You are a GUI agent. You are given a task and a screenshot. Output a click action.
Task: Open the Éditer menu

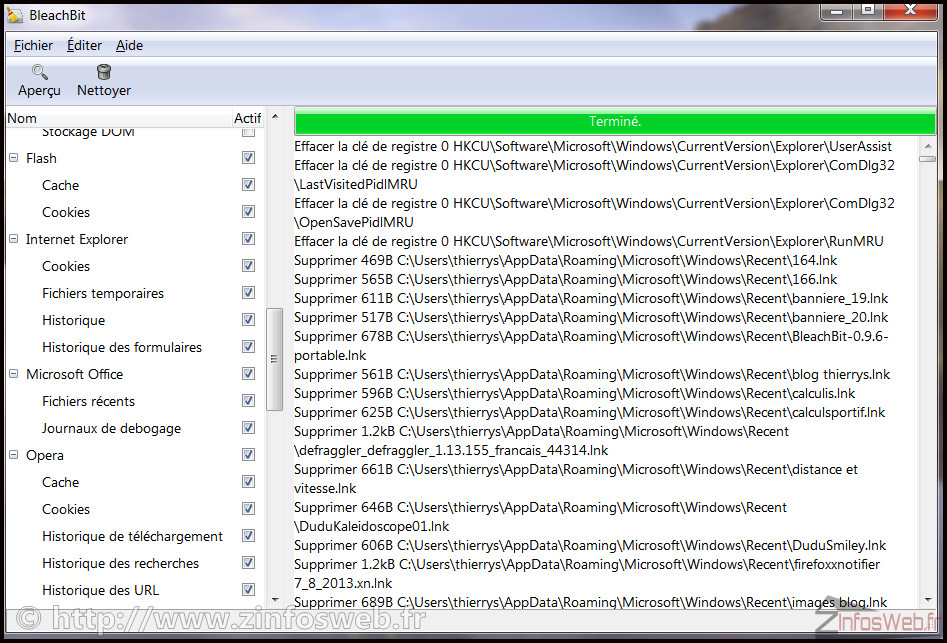click(84, 45)
